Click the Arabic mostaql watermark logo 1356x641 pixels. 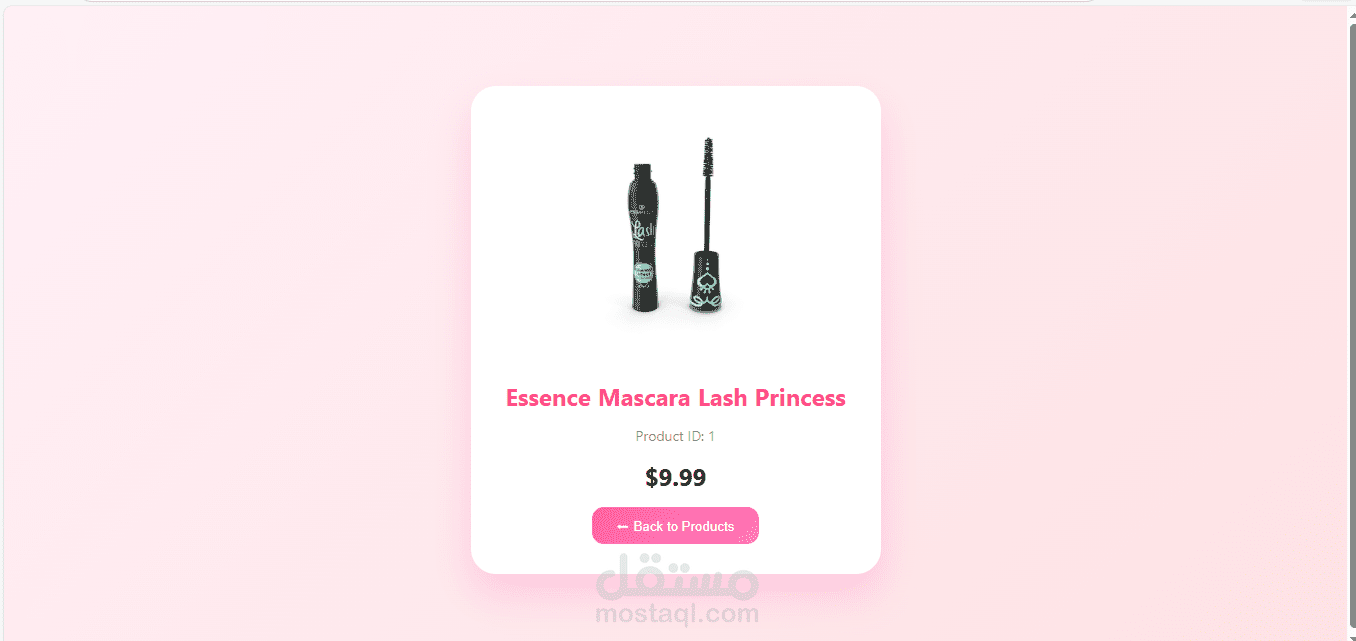pyautogui.click(x=677, y=577)
